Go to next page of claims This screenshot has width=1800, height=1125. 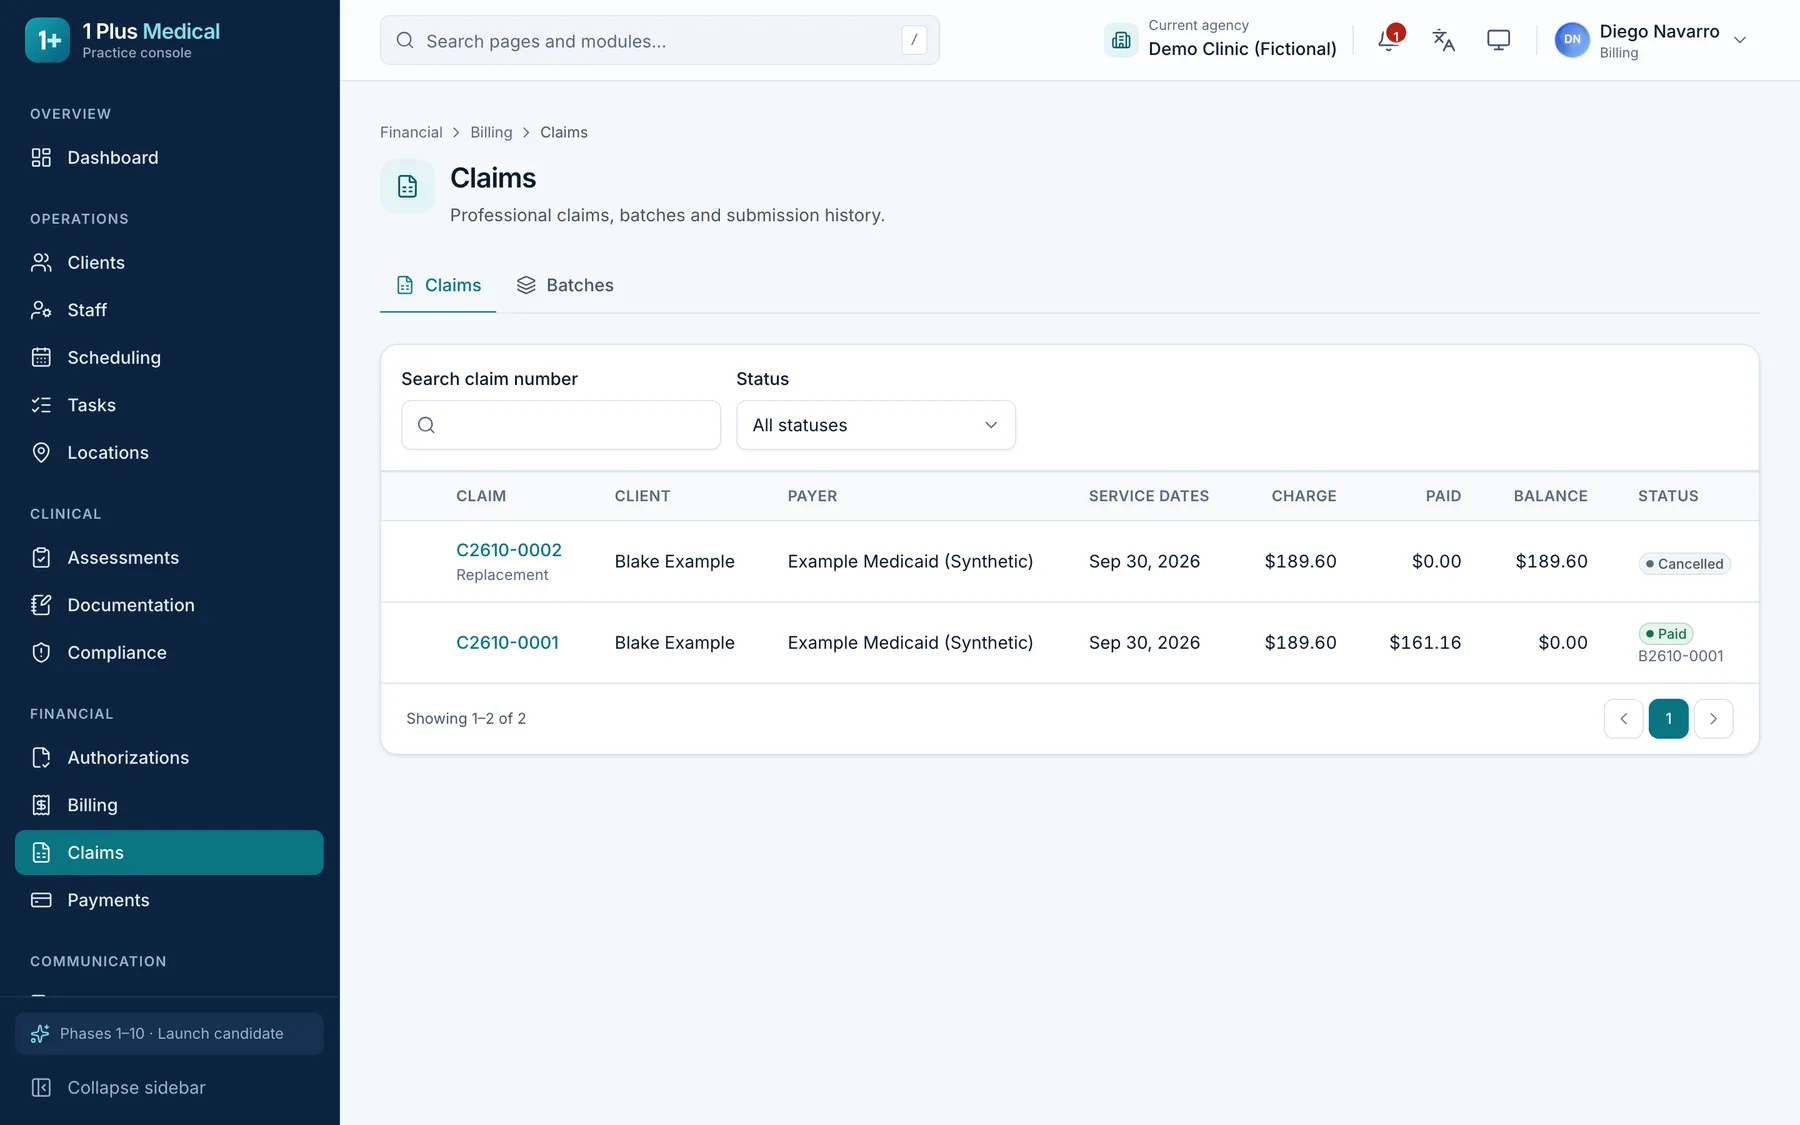tap(1713, 719)
